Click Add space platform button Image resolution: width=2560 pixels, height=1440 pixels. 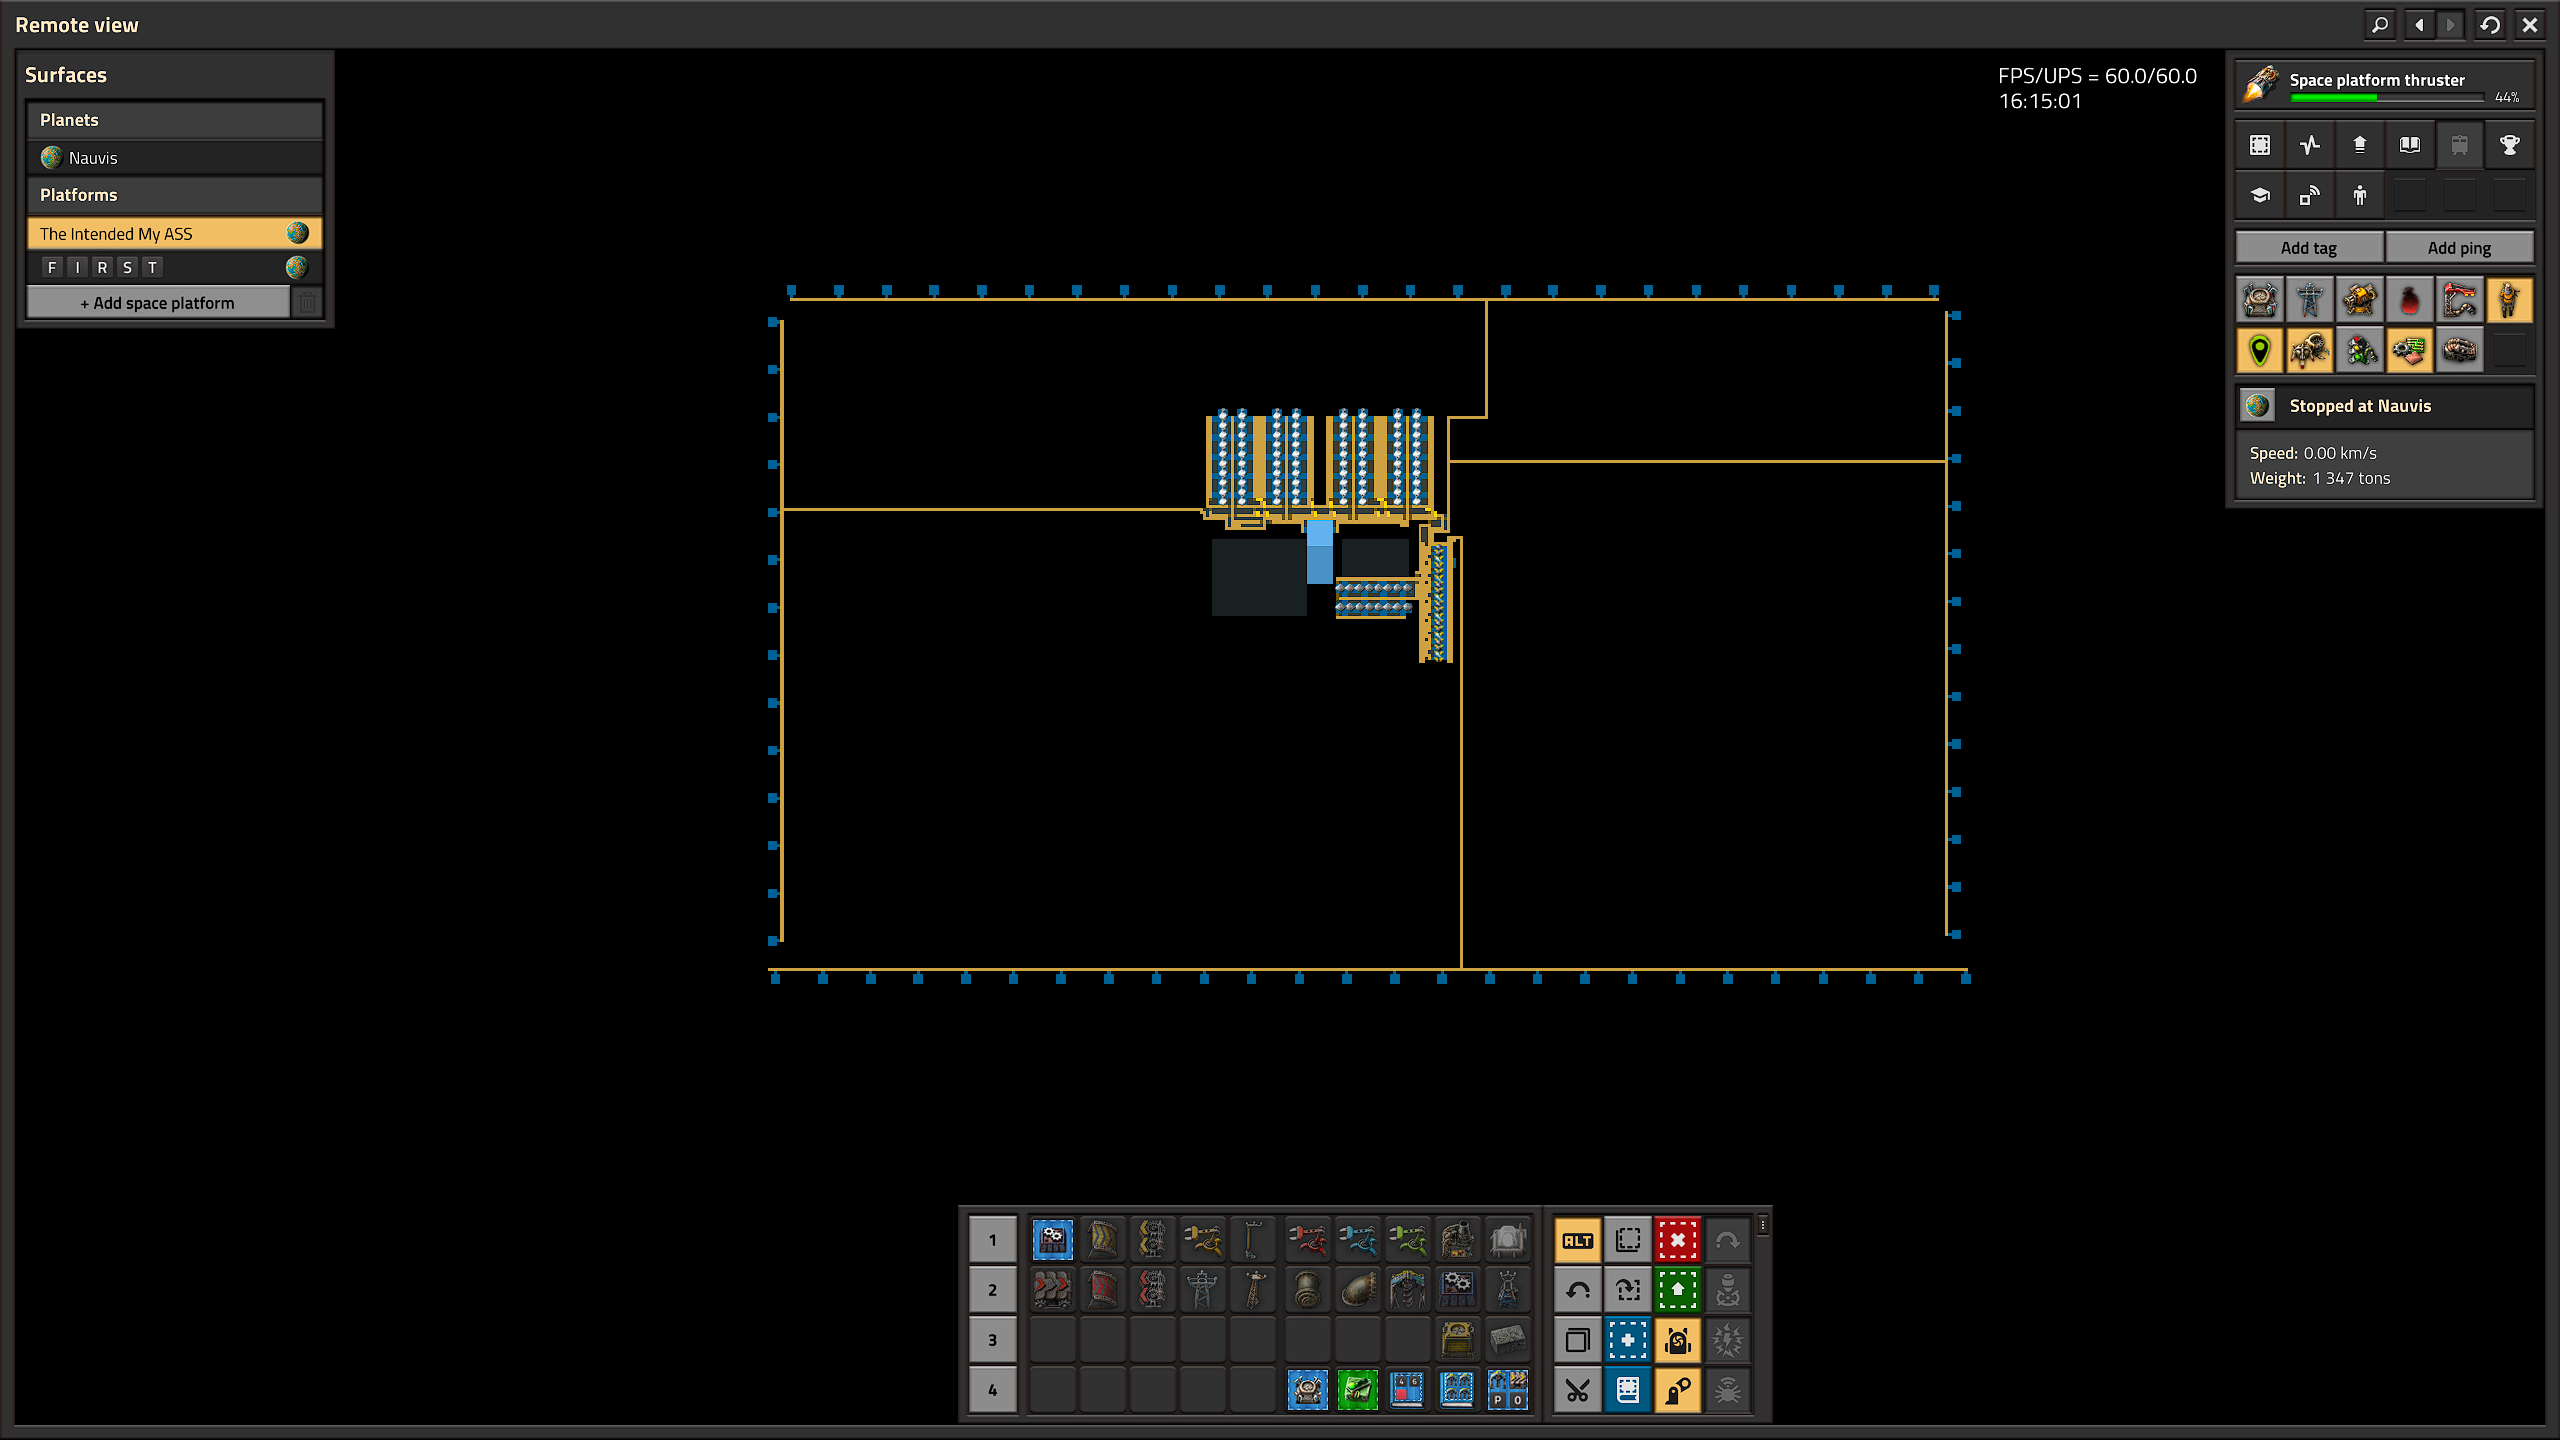click(x=158, y=302)
